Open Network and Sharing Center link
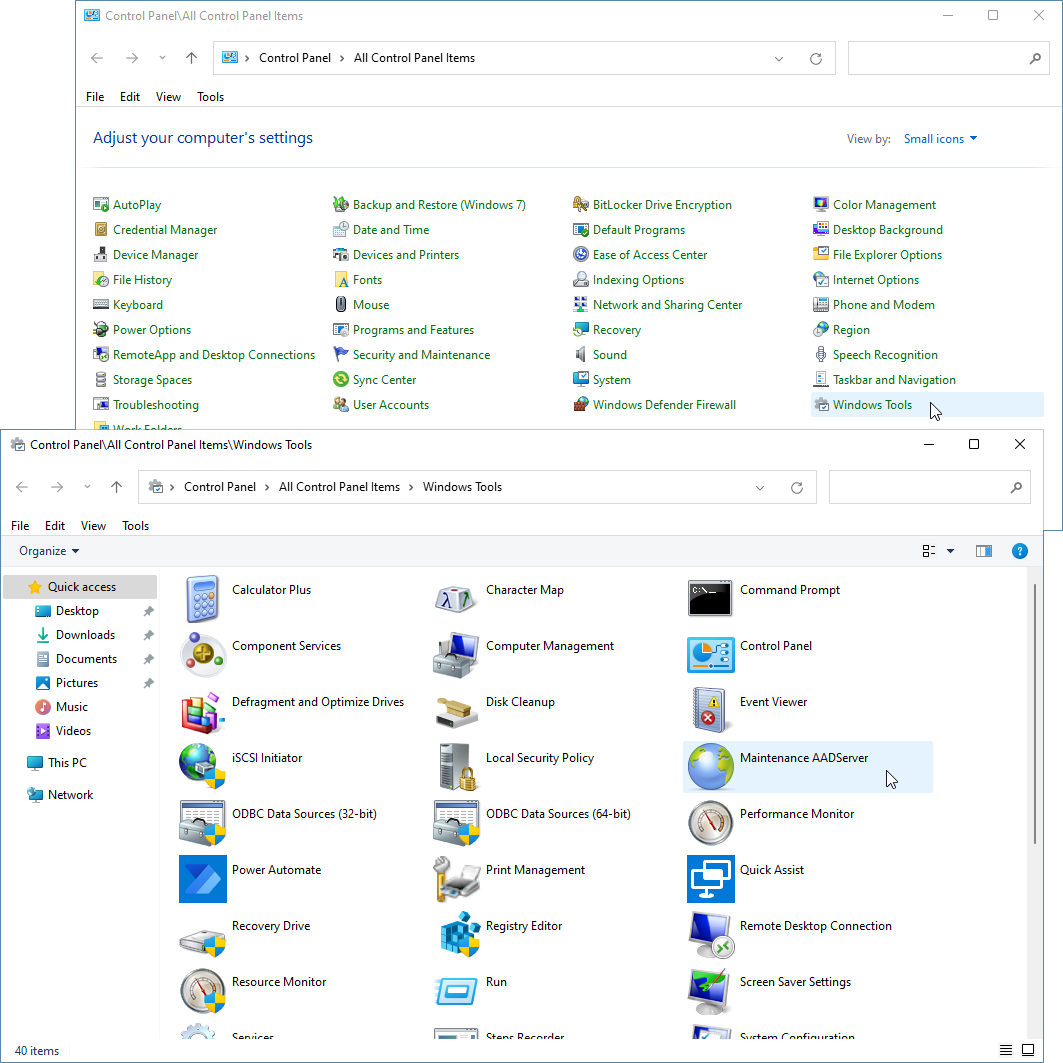This screenshot has width=1063, height=1063. coord(667,305)
